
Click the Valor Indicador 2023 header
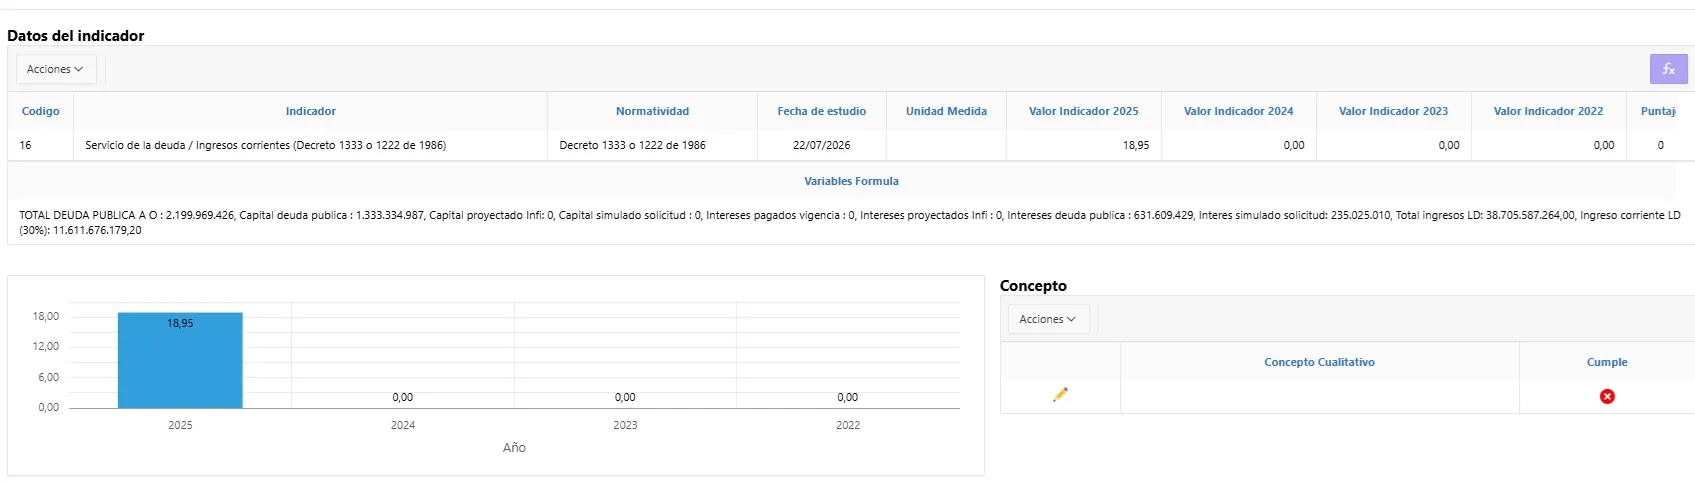[1394, 111]
